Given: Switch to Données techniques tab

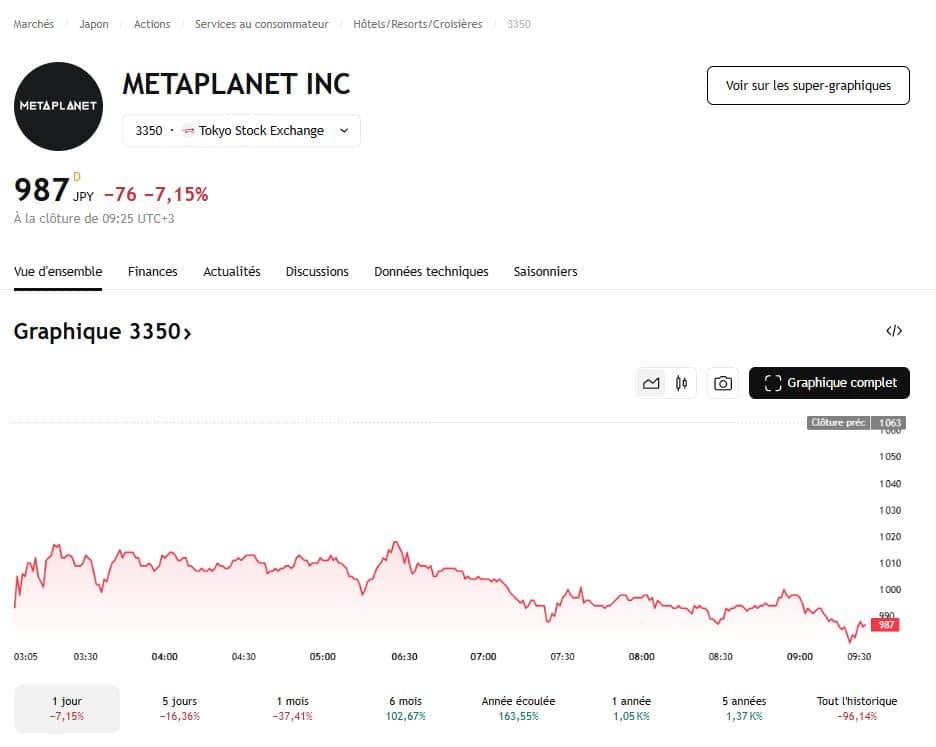Looking at the screenshot, I should tap(431, 272).
